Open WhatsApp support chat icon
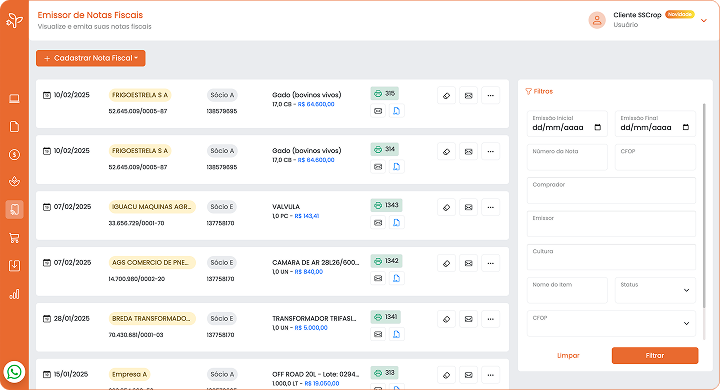 (14, 372)
